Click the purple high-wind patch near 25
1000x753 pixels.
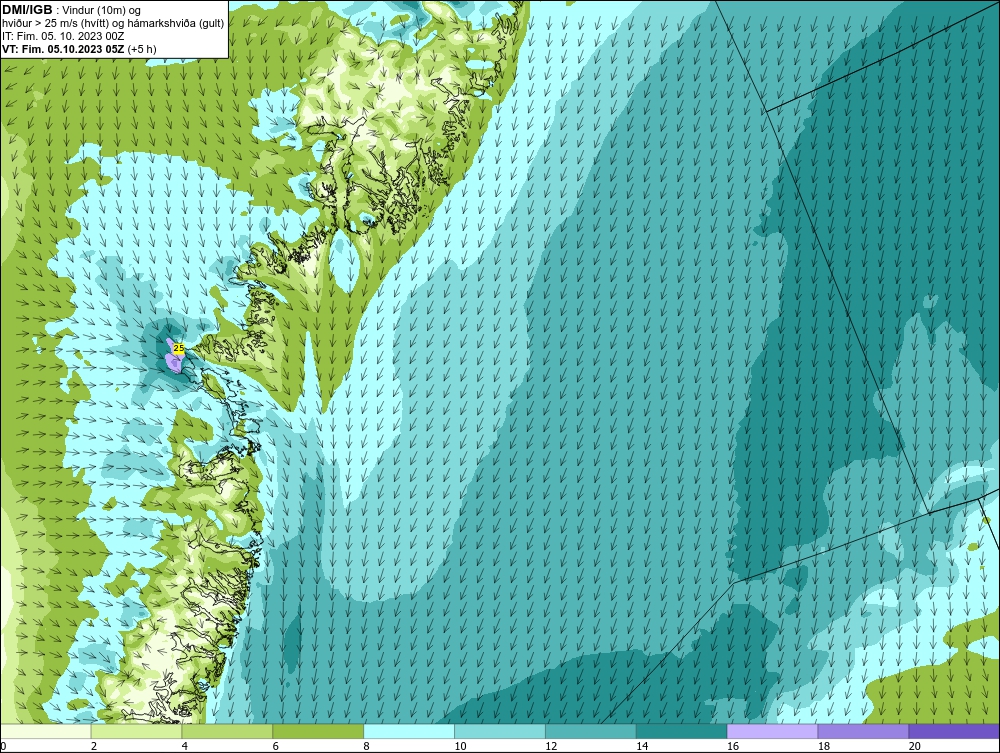pyautogui.click(x=173, y=361)
